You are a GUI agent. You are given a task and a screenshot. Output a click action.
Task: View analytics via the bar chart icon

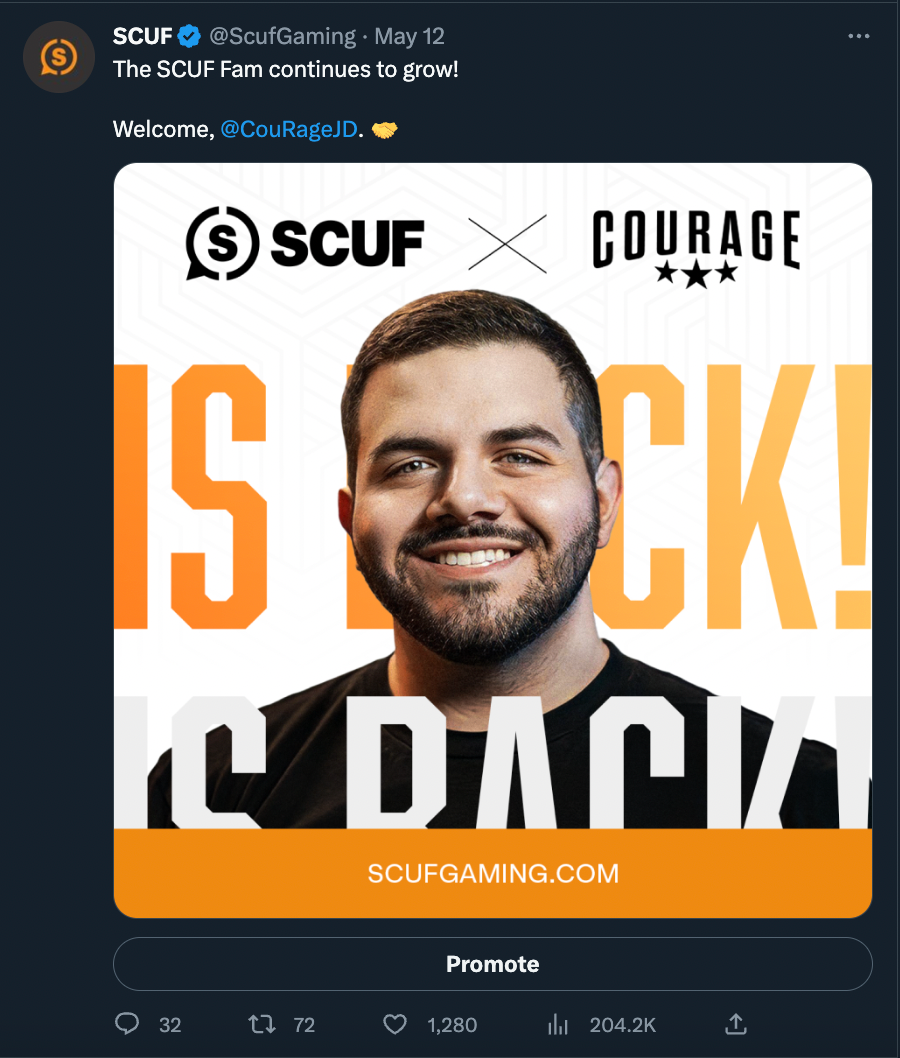558,1024
